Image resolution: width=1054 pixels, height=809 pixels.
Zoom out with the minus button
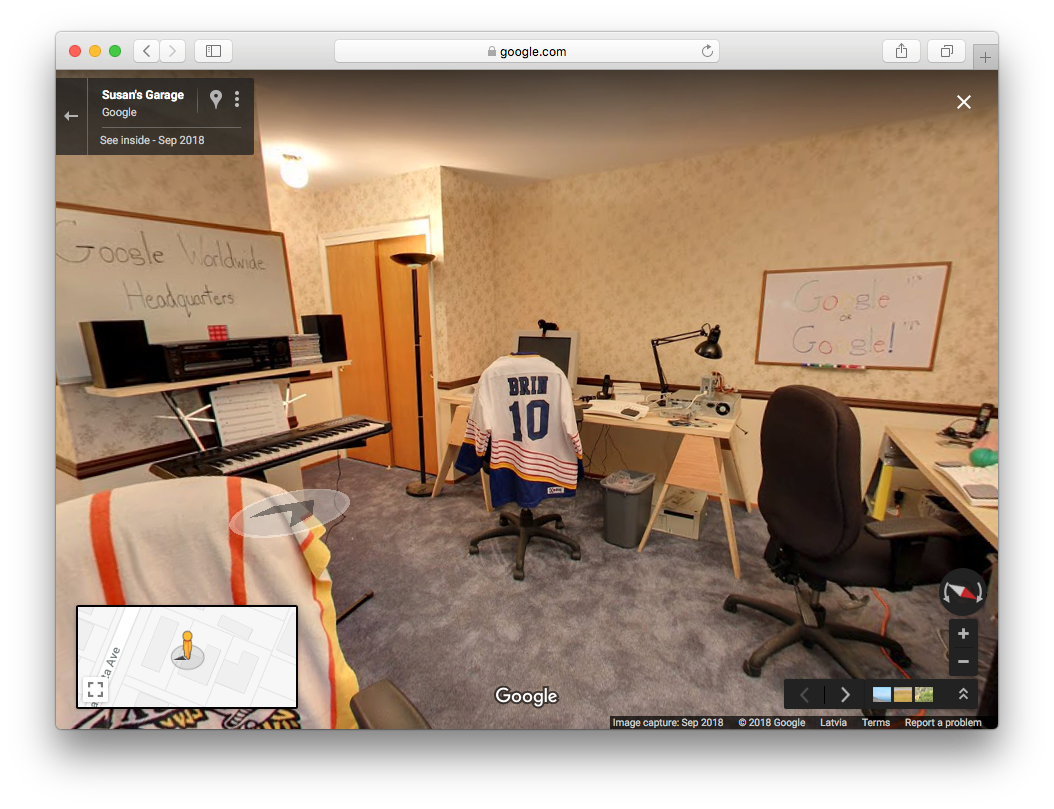click(963, 661)
